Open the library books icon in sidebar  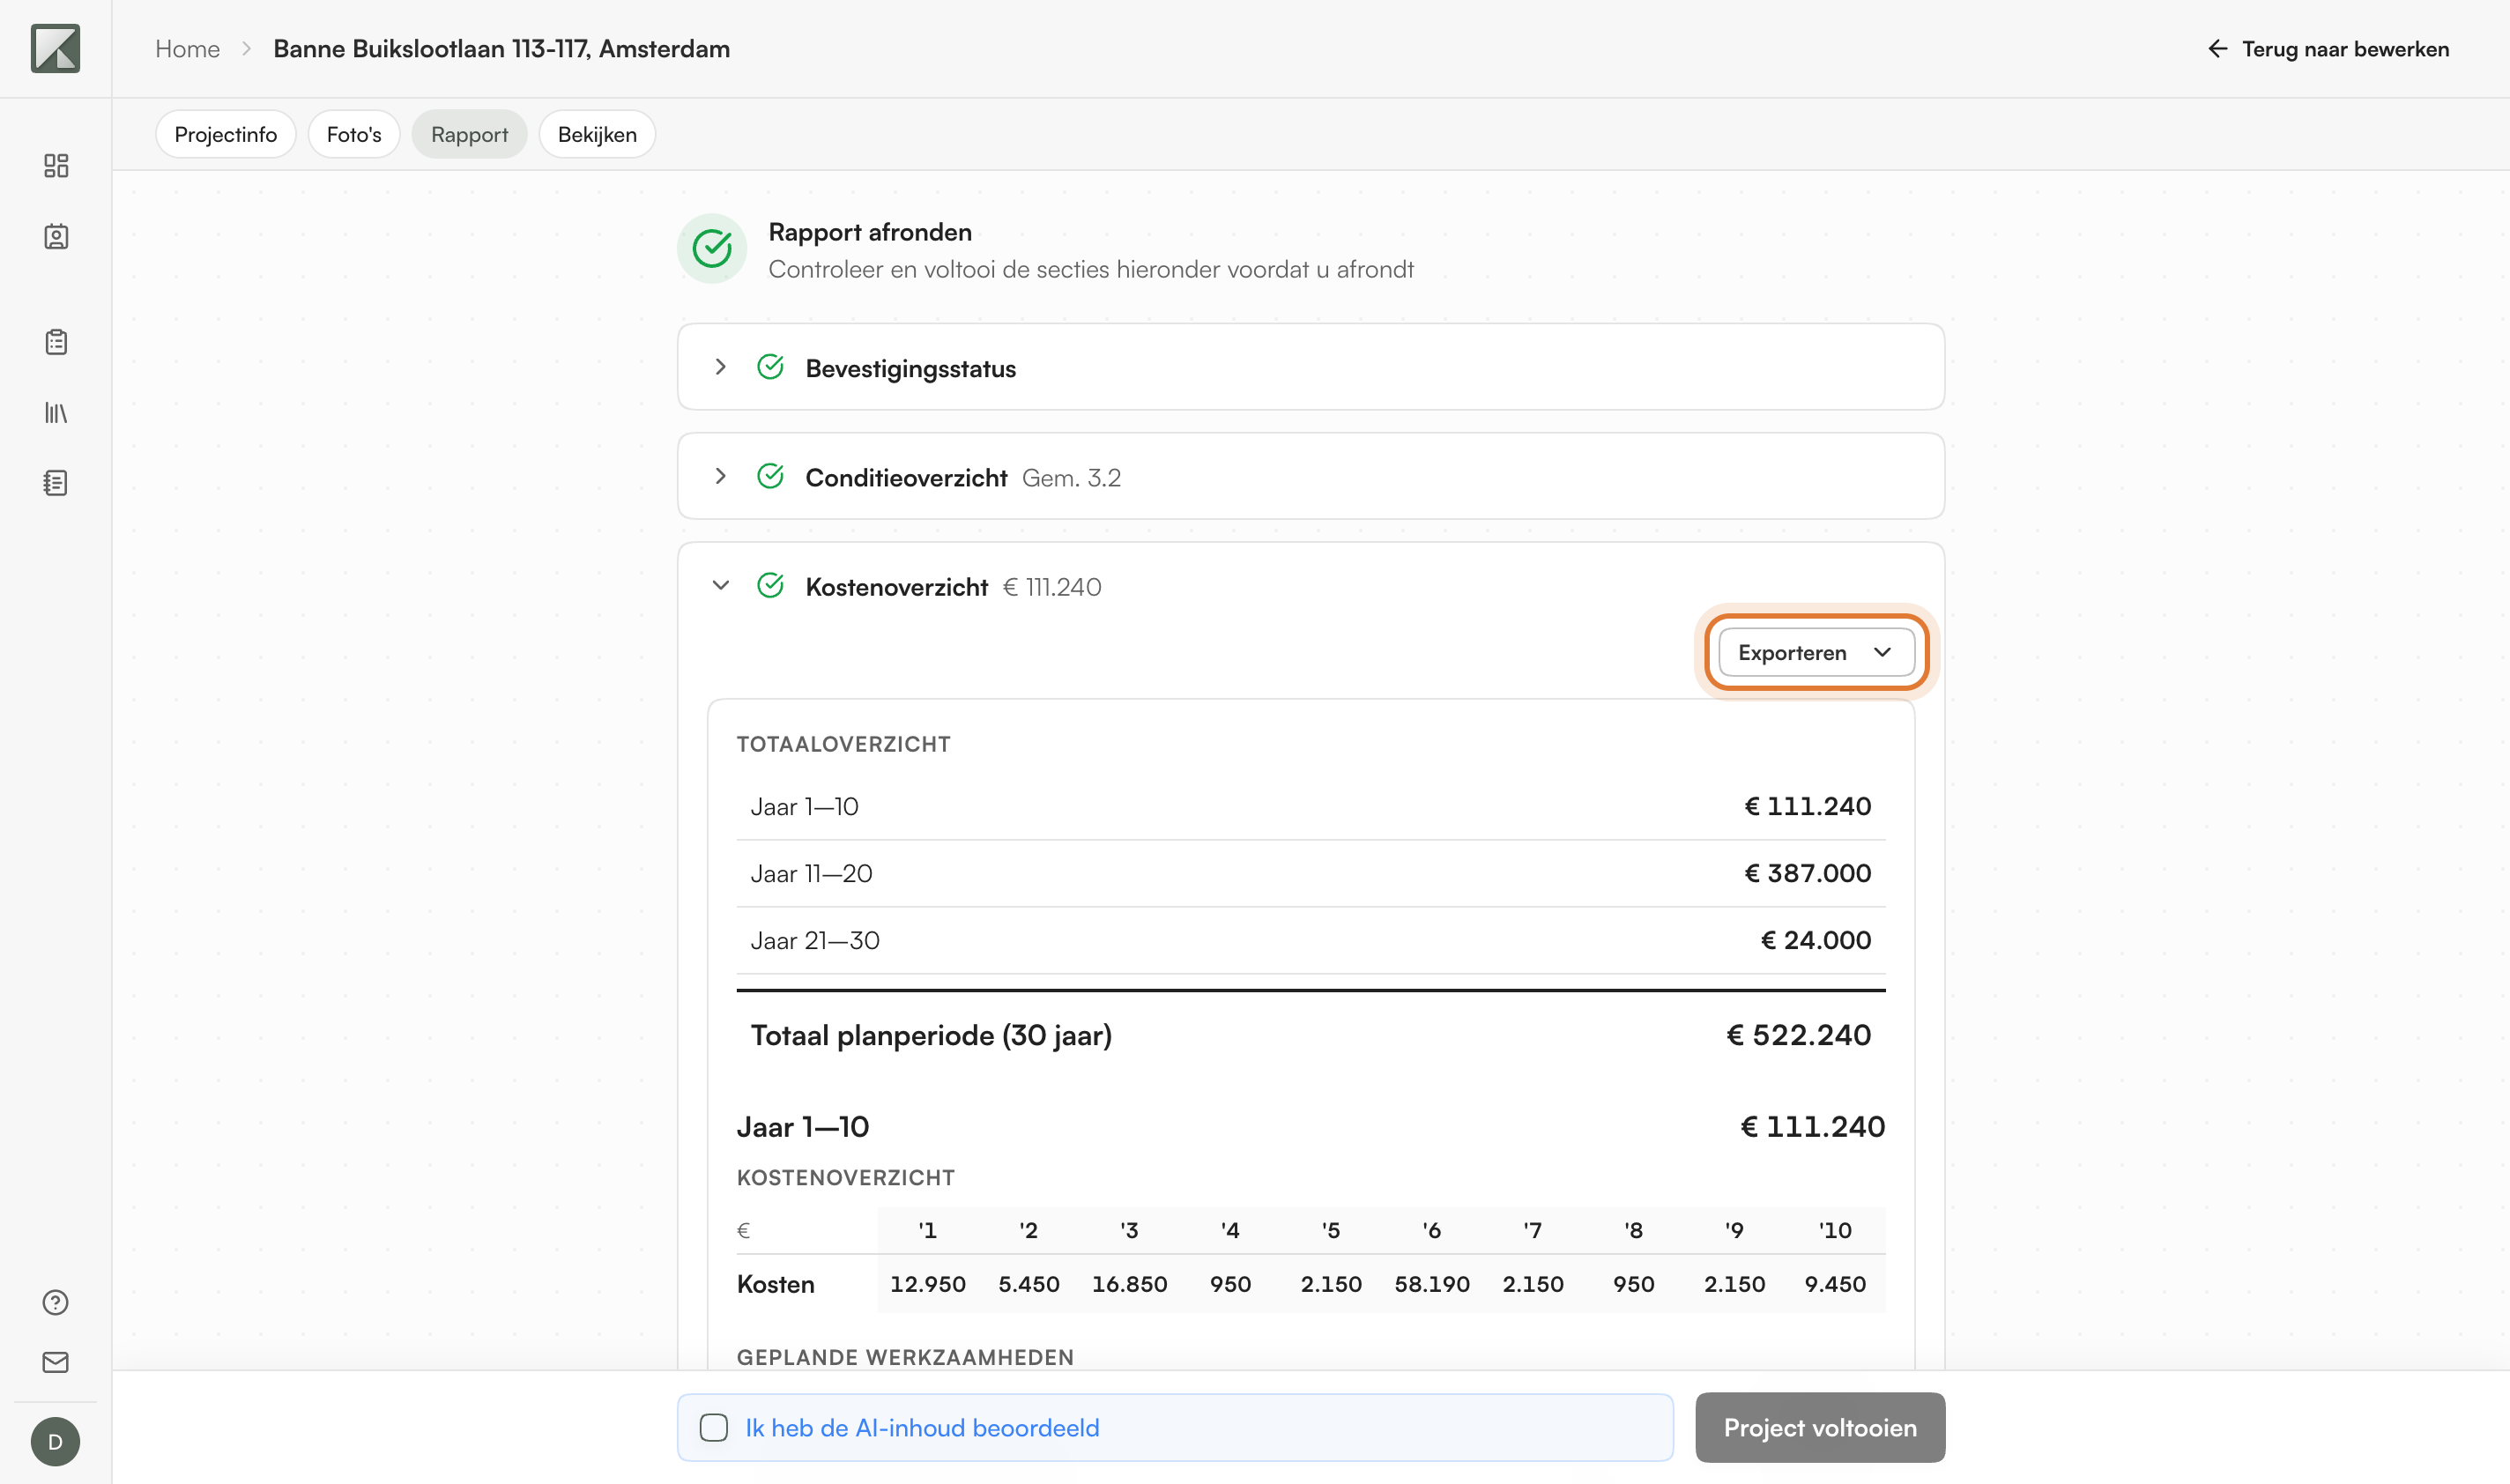(x=56, y=412)
